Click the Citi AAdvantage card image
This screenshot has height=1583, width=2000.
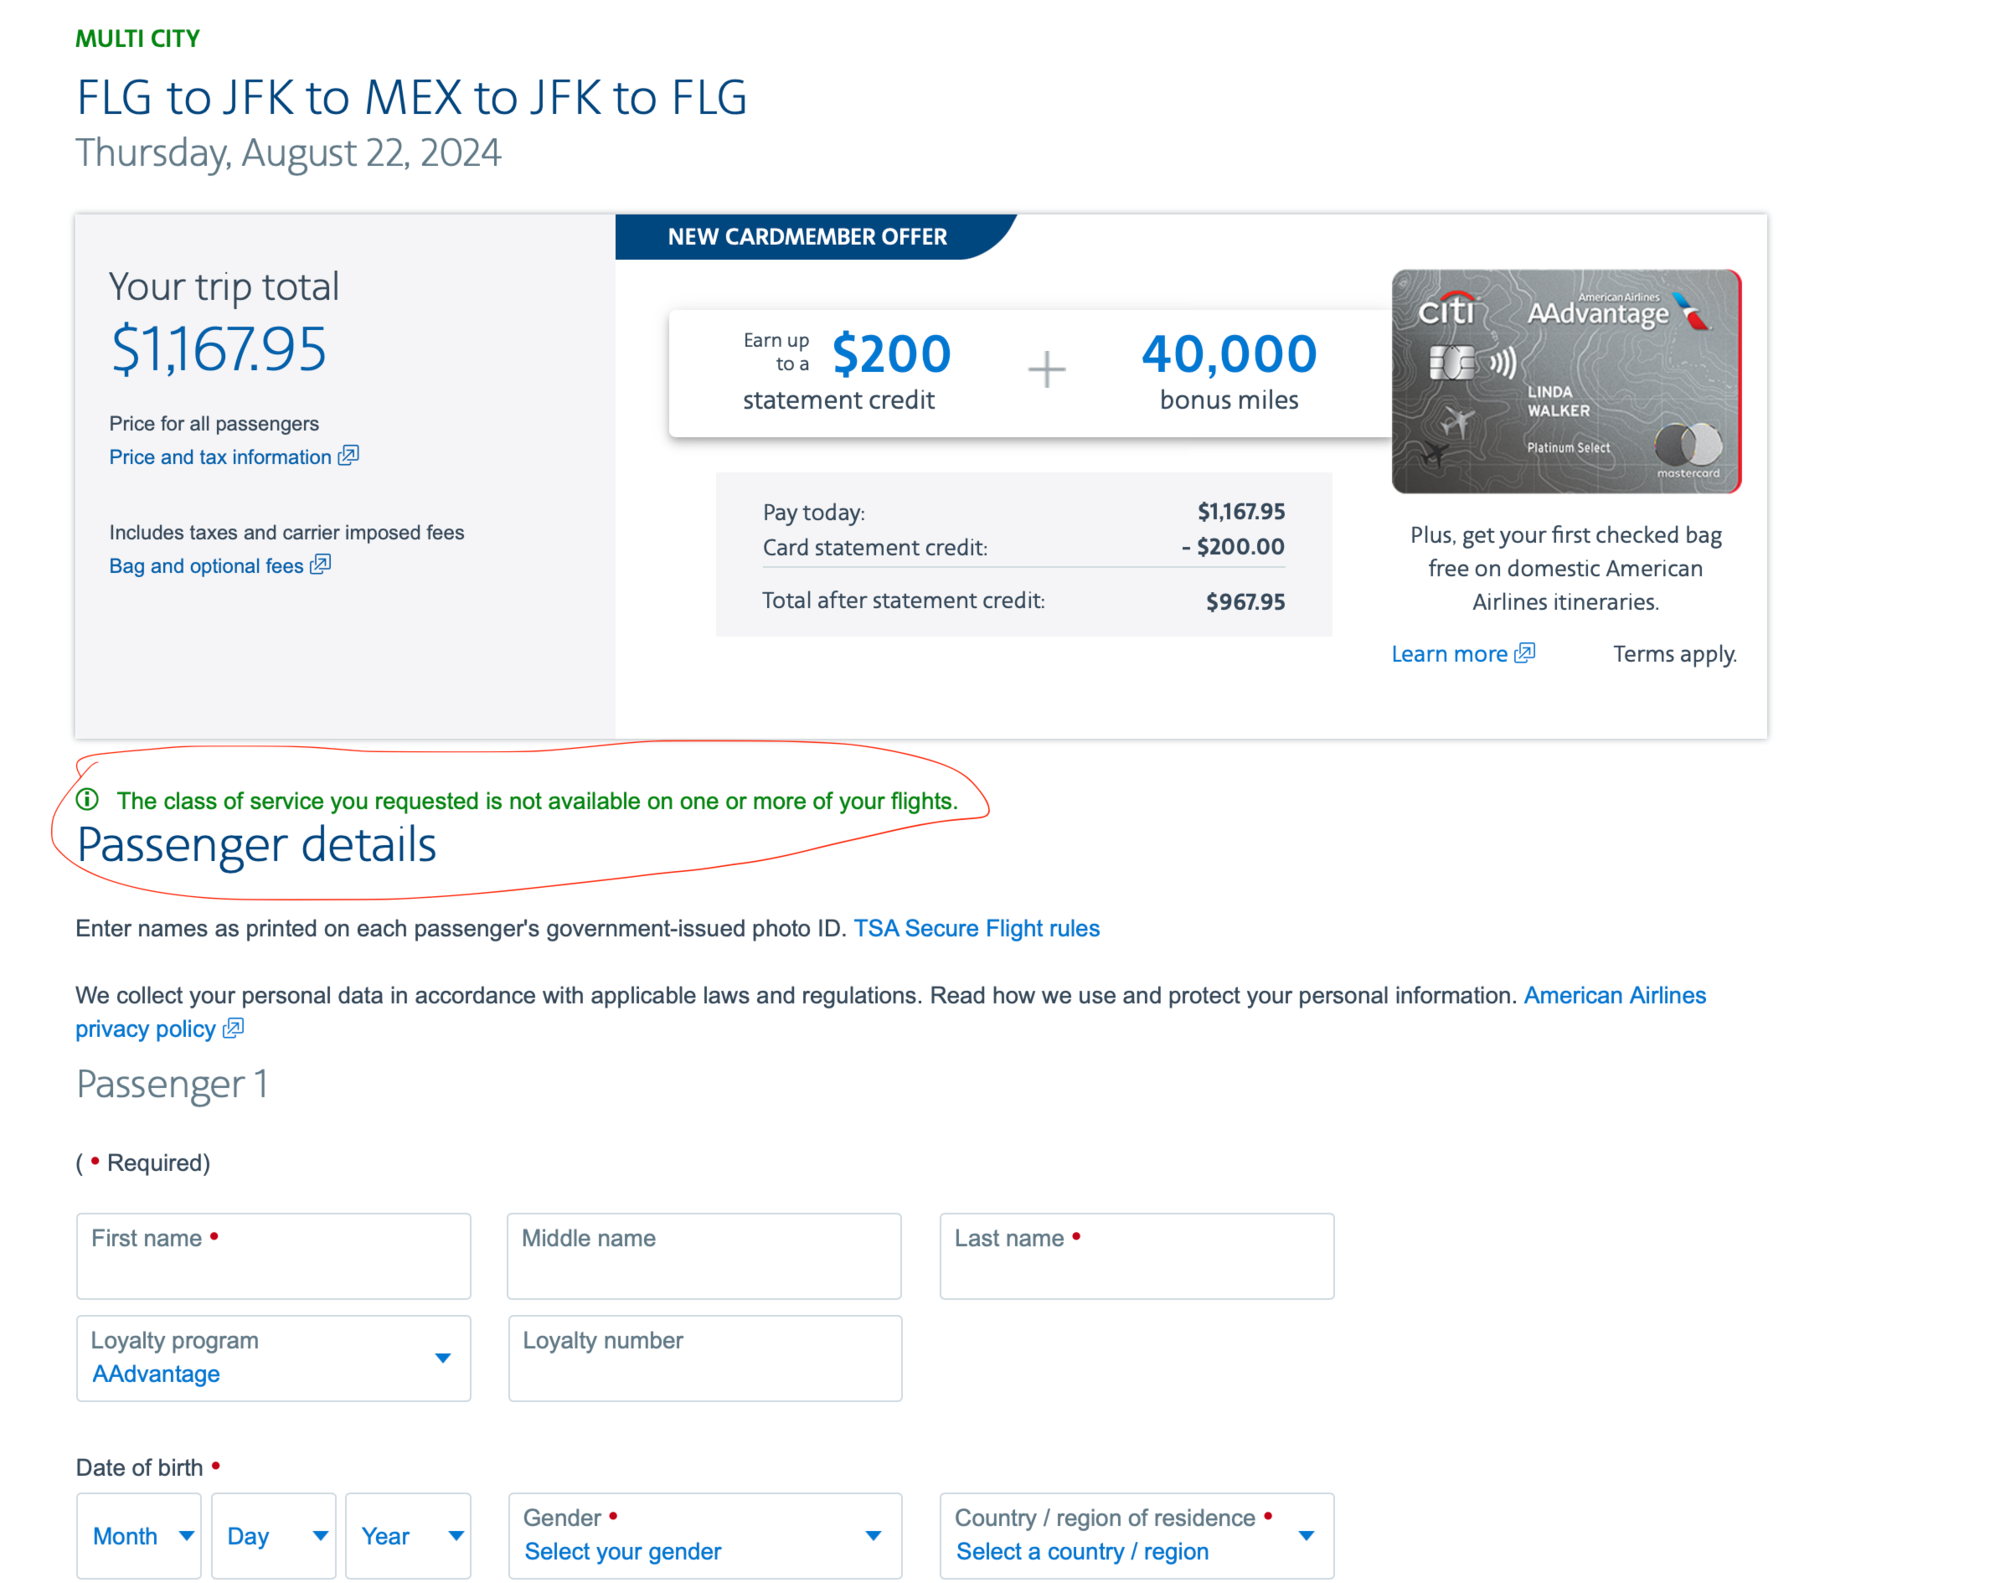pyautogui.click(x=1566, y=381)
